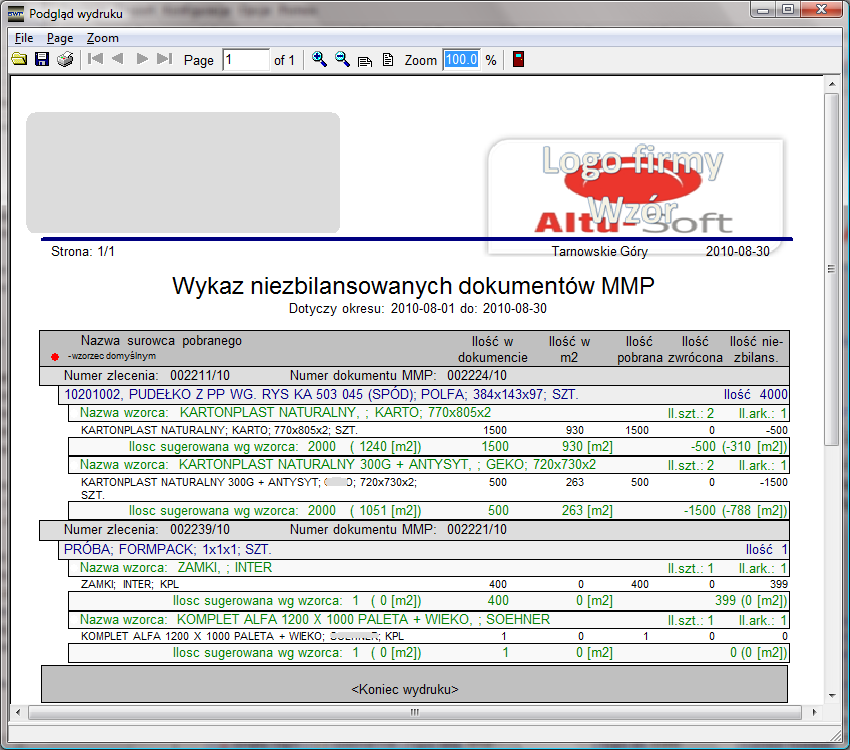Maximize the Podgląd wydruku window
The image size is (850, 750).
pos(788,10)
